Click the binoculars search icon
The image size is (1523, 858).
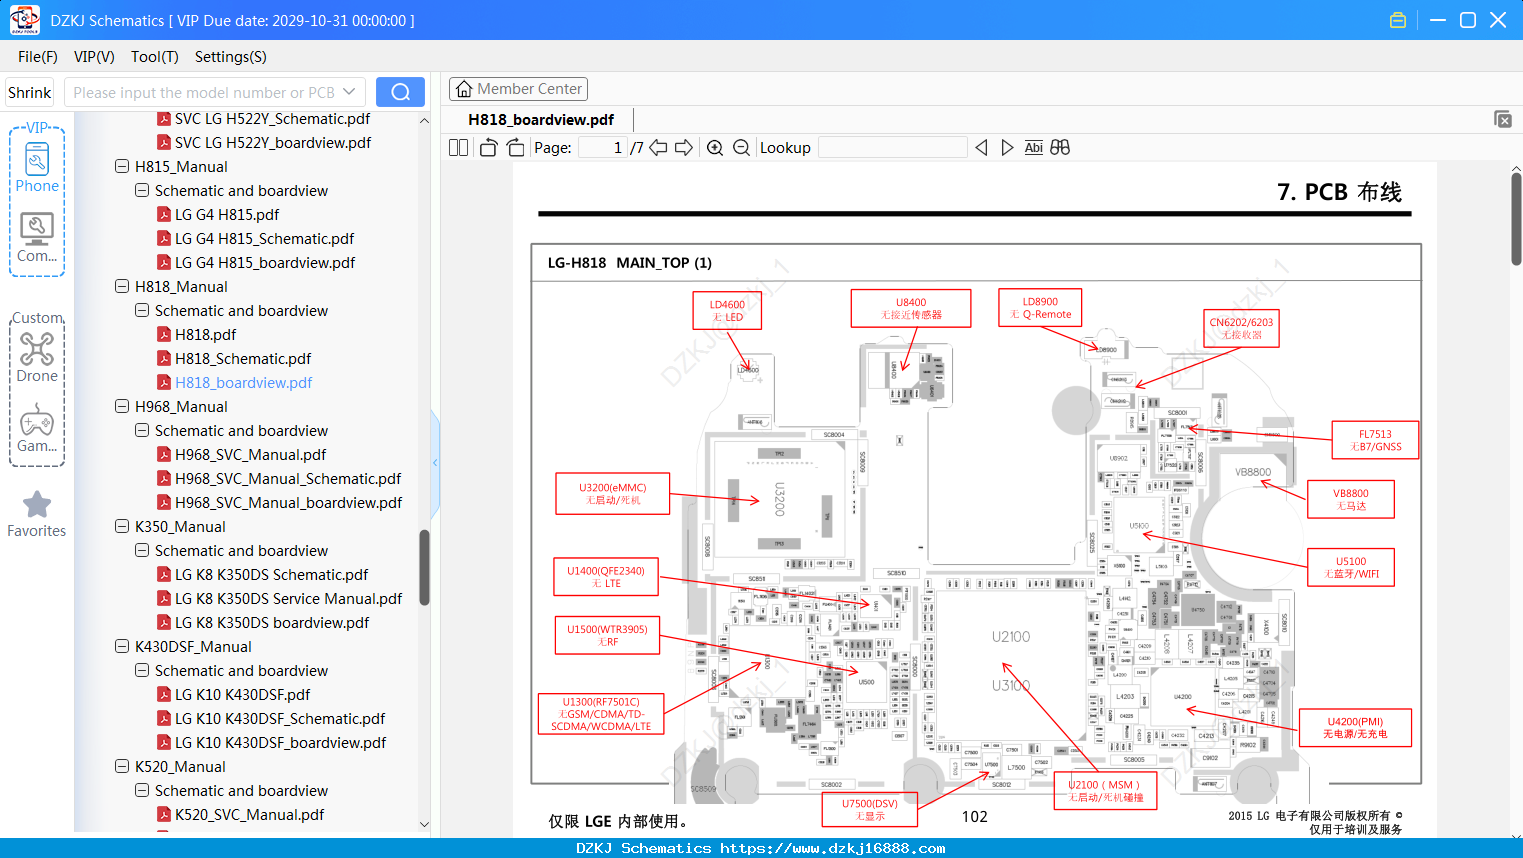click(1060, 148)
